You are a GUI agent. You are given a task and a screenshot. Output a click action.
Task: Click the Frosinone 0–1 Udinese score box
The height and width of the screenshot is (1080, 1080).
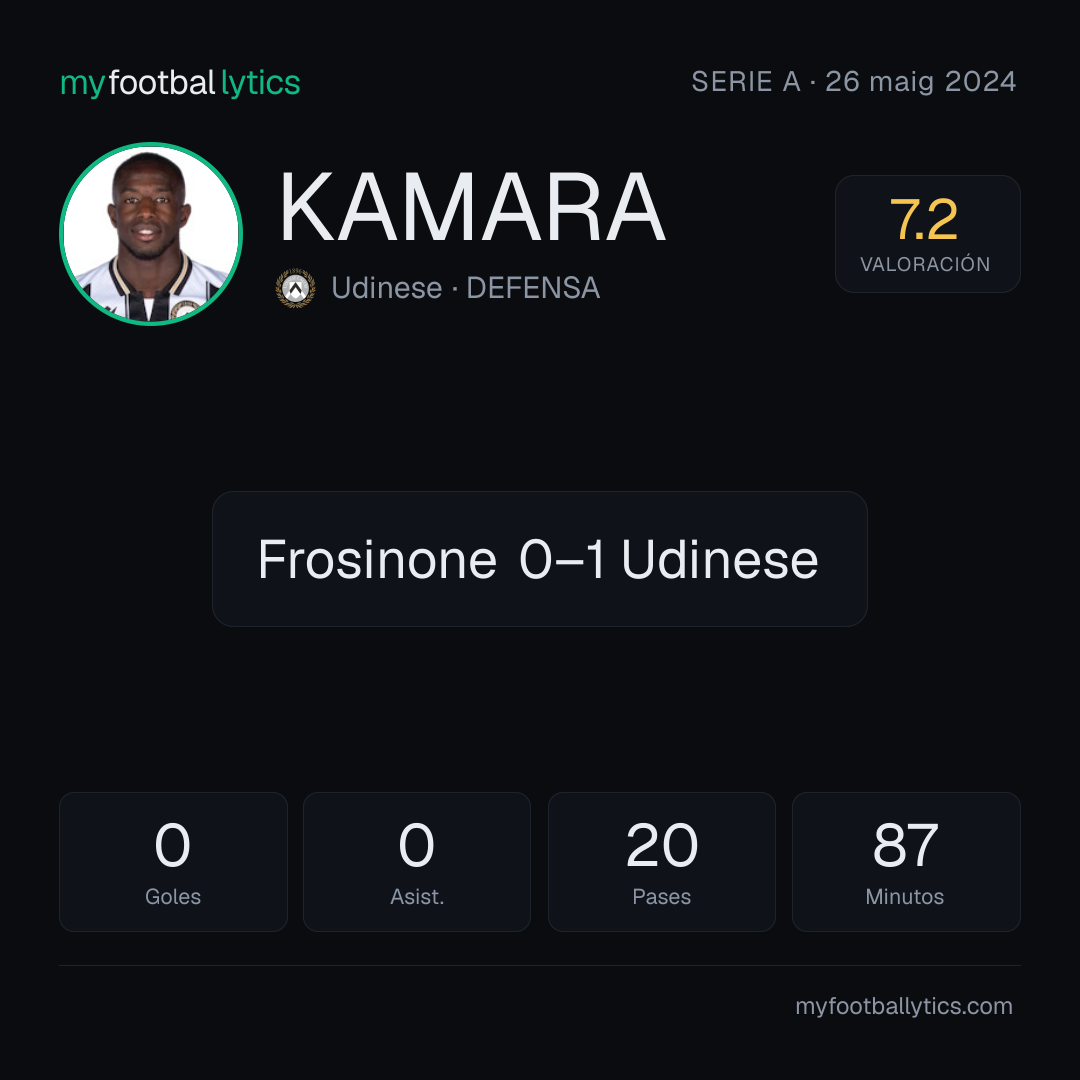pyautogui.click(x=539, y=559)
